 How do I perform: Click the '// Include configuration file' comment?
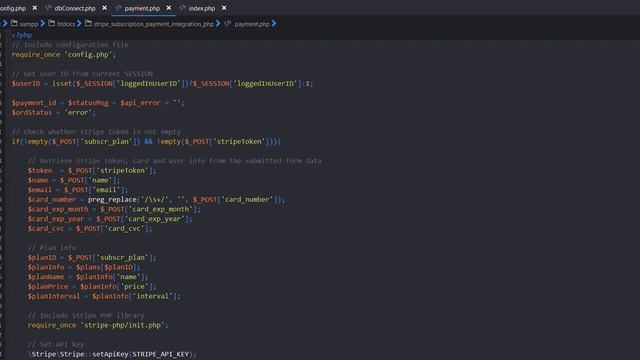[x=70, y=45]
